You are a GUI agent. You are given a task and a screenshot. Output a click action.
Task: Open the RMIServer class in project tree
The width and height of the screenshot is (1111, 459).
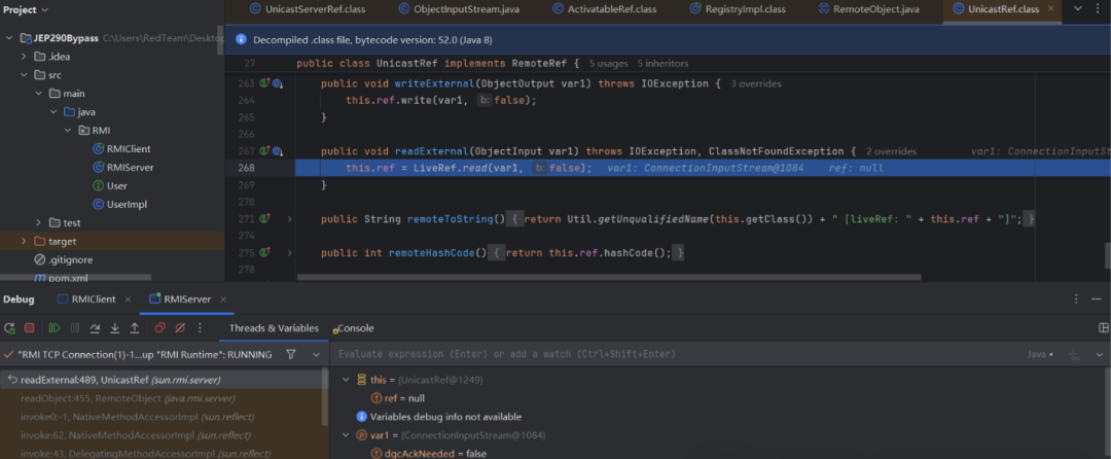pos(123,167)
